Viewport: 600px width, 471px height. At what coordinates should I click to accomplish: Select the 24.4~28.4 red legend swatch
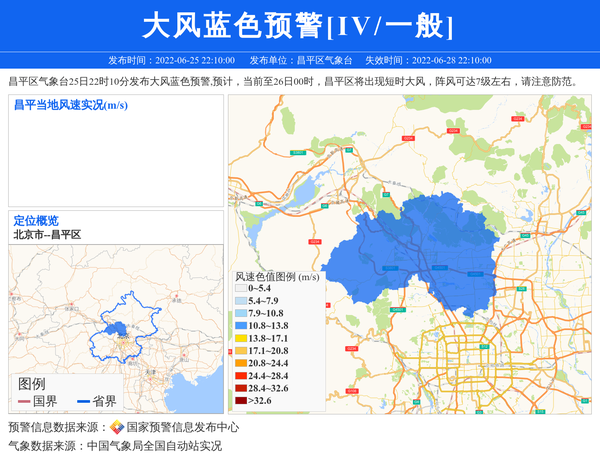tap(241, 376)
